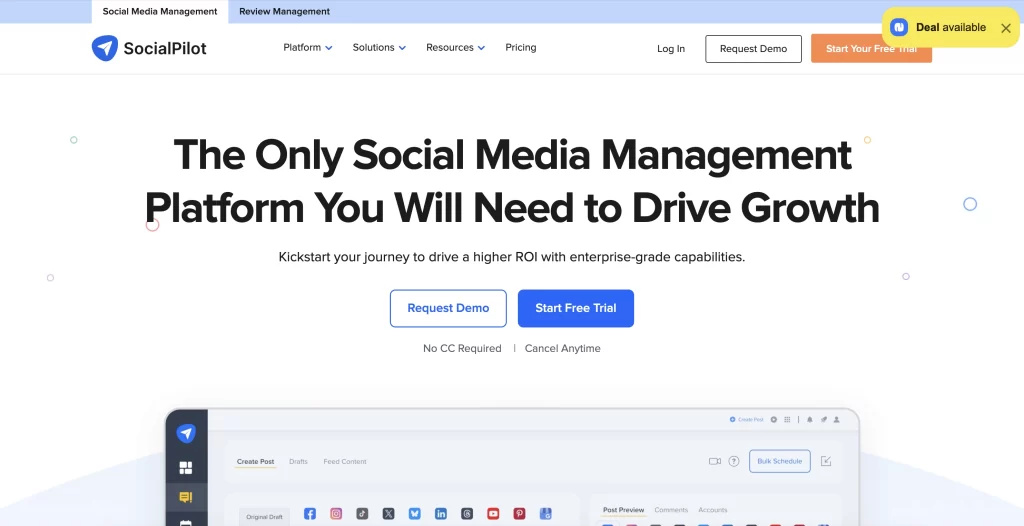This screenshot has width=1024, height=526.
Task: Click the X (Twitter) network icon
Action: point(389,514)
